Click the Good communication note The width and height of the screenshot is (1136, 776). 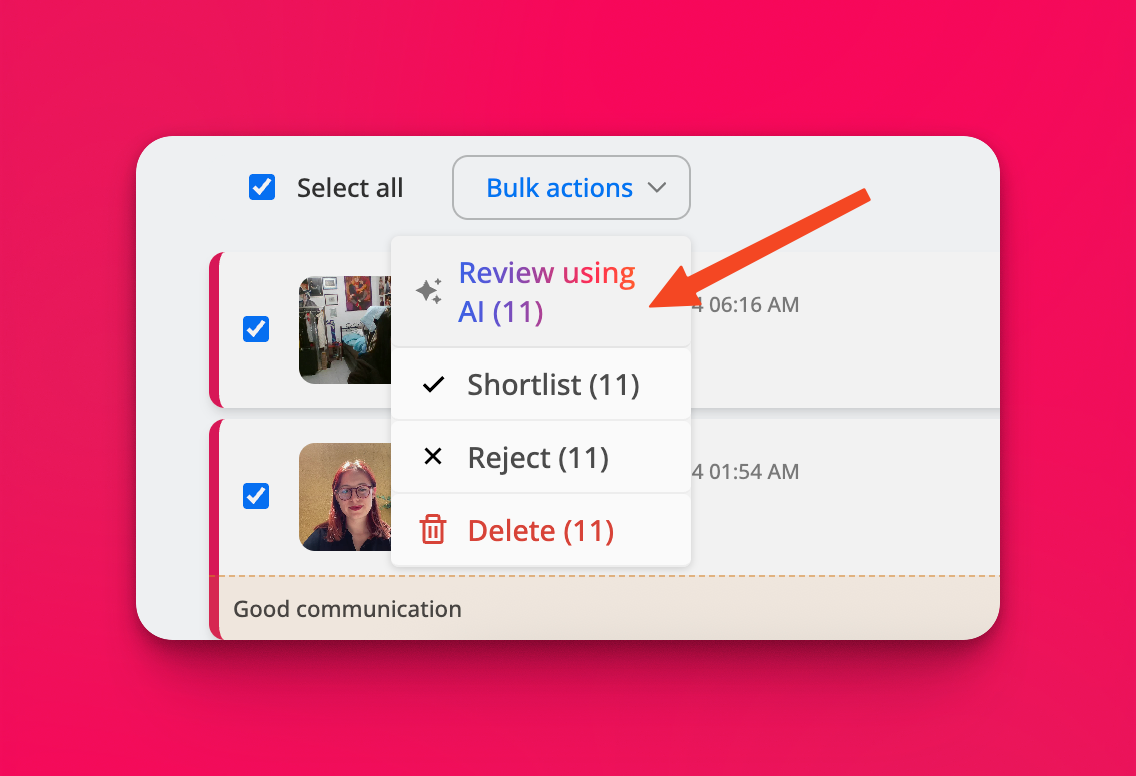(x=348, y=609)
